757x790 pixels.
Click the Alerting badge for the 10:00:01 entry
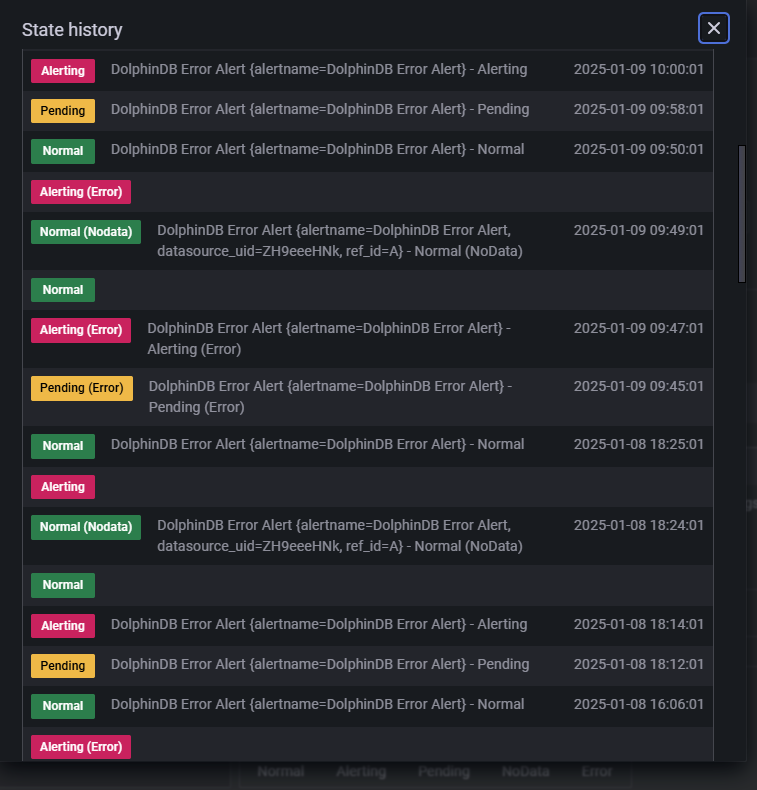click(63, 71)
